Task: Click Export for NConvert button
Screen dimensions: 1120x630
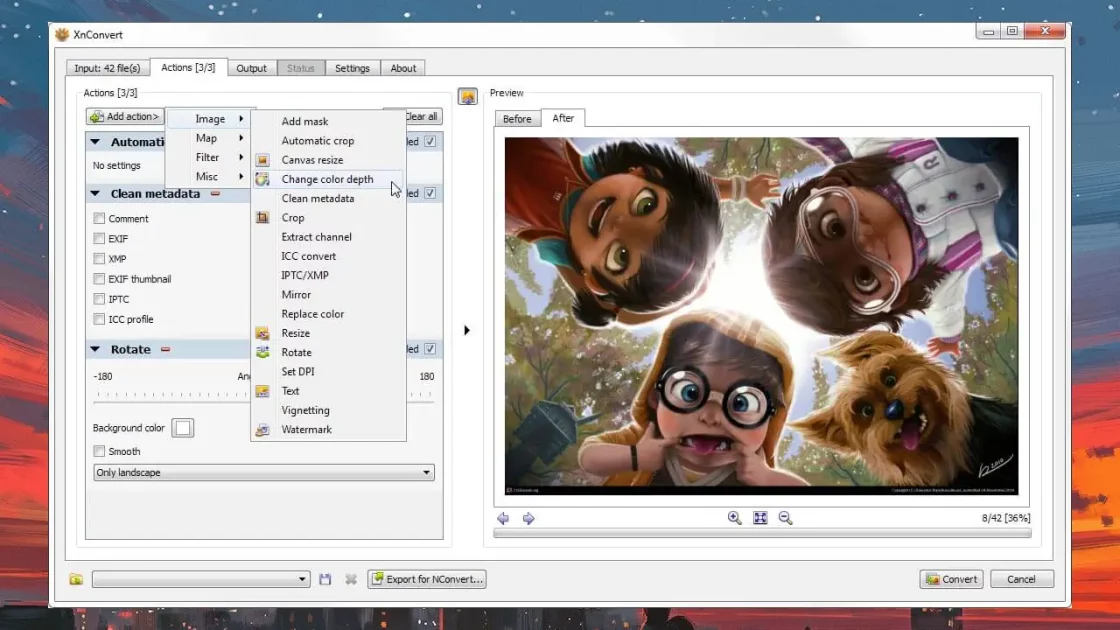Action: (427, 579)
